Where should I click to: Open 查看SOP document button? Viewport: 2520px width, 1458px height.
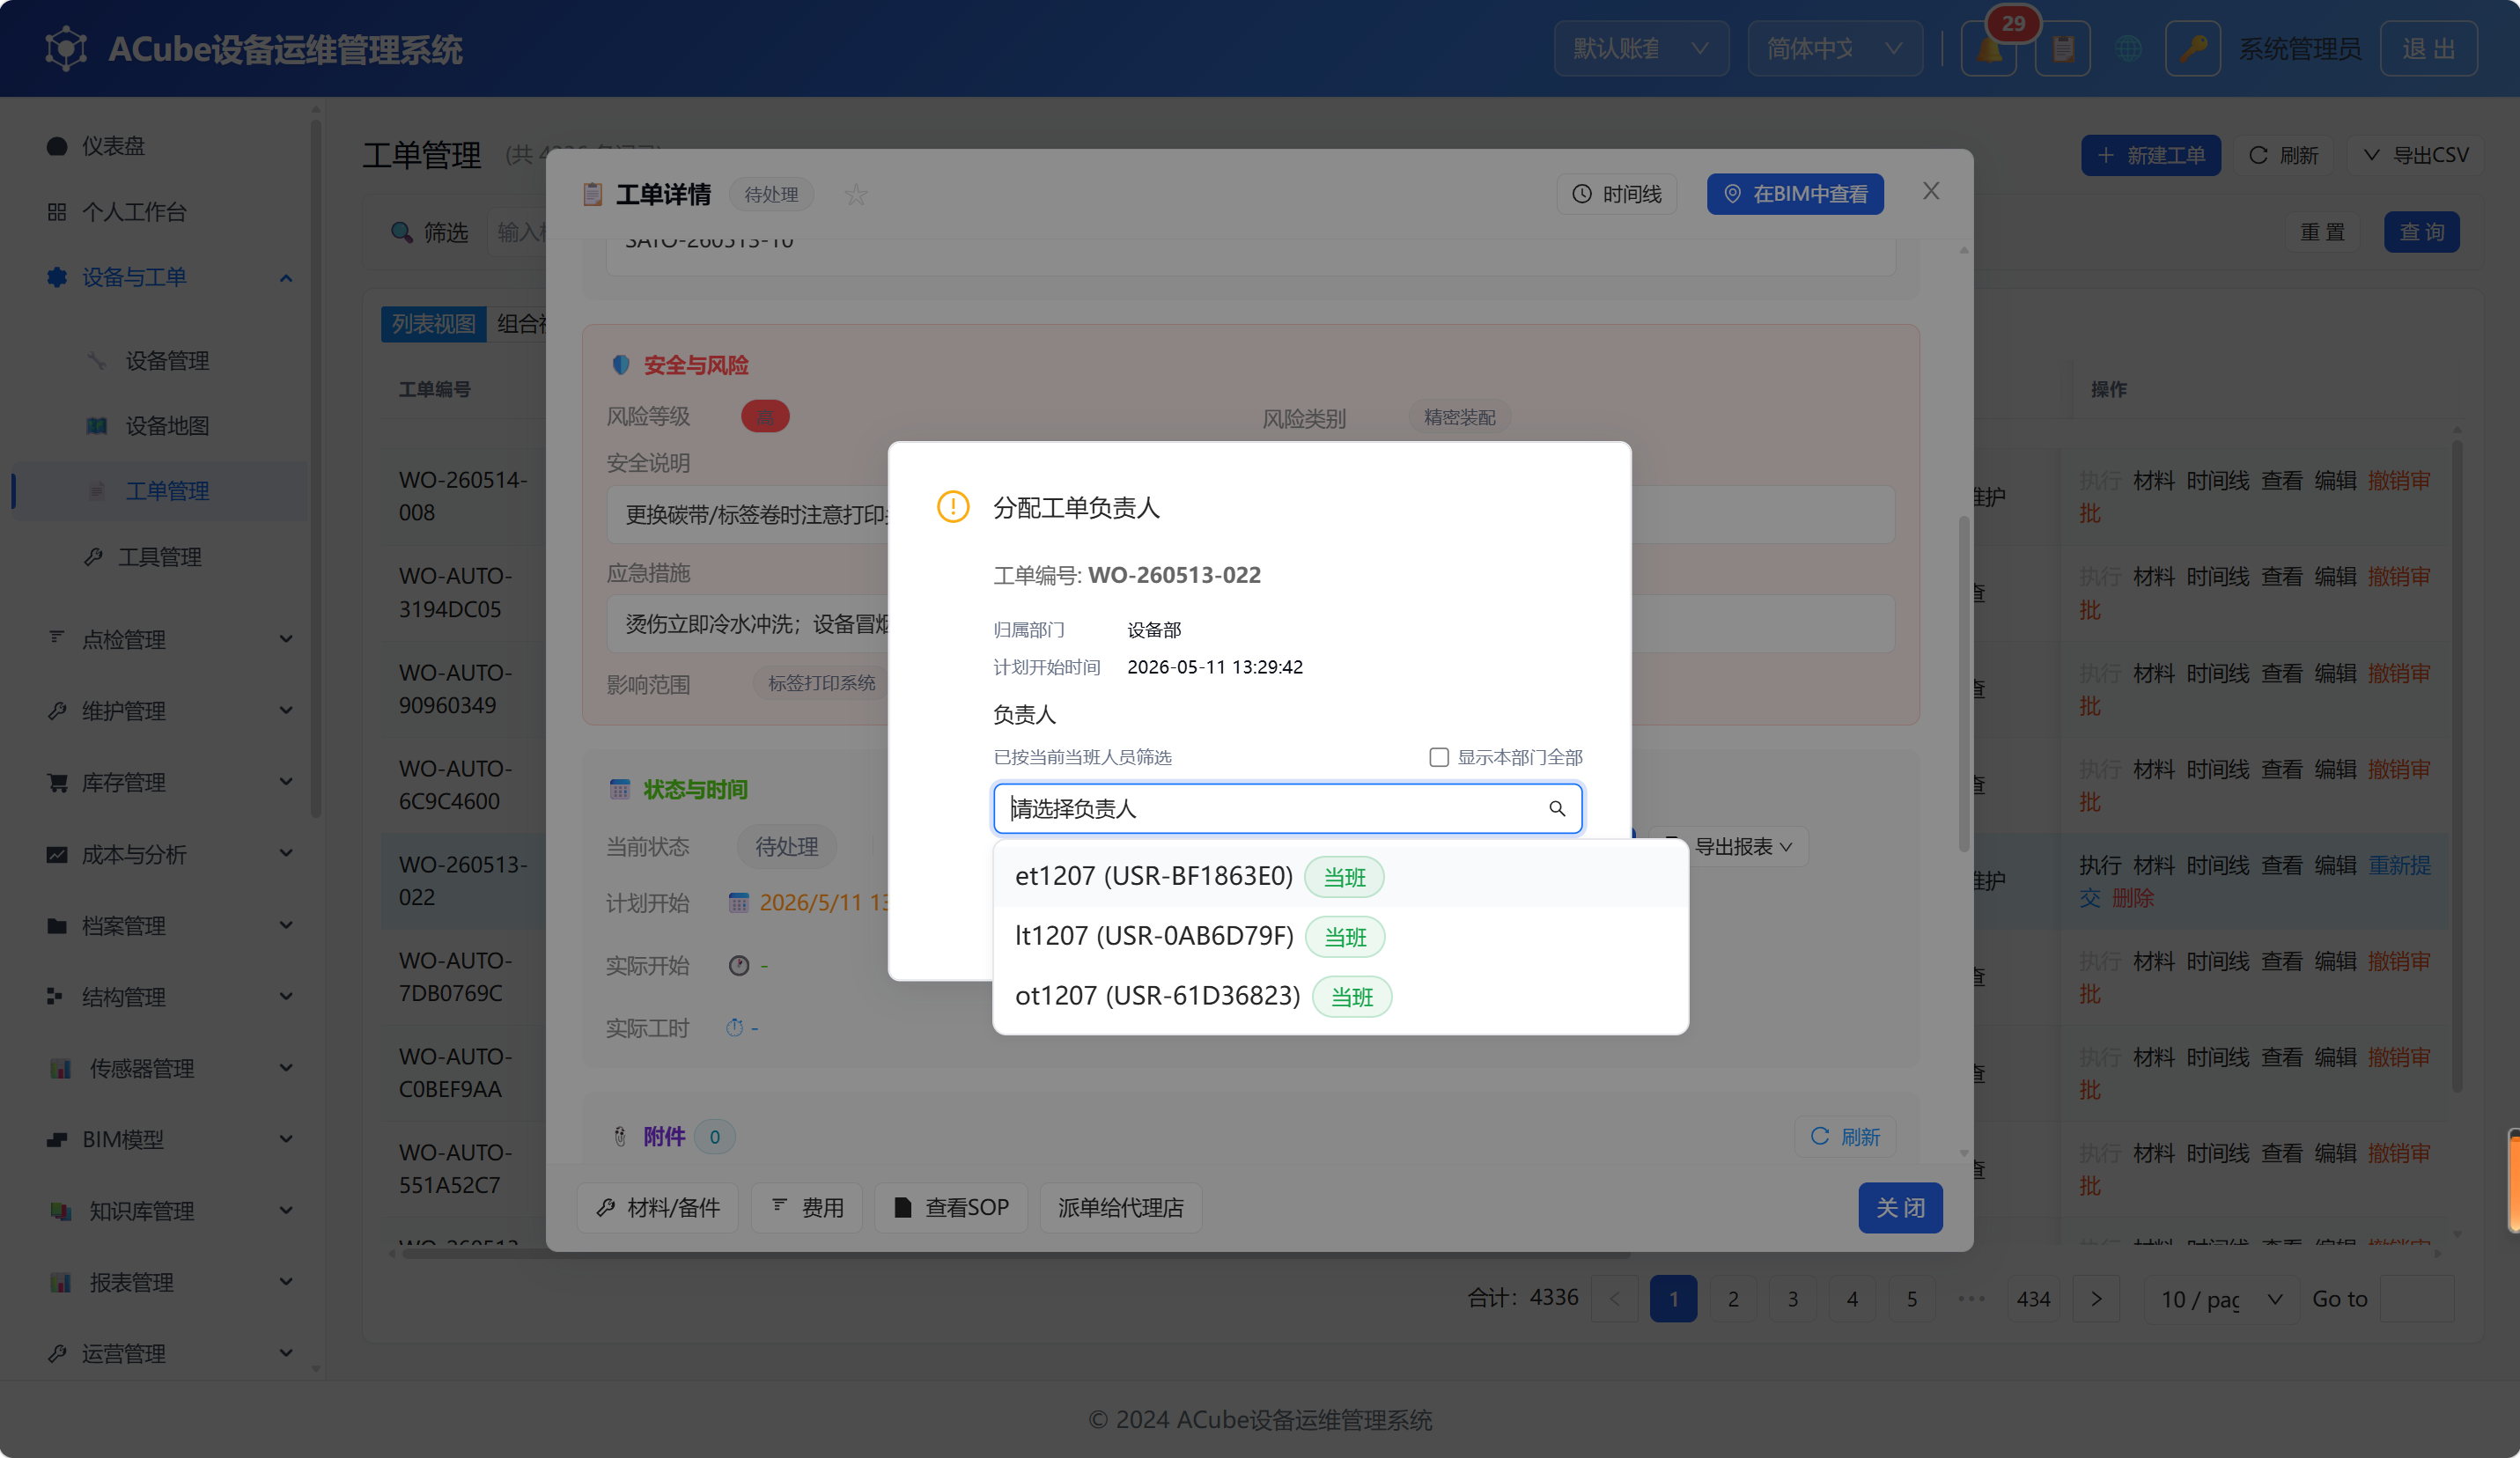951,1207
